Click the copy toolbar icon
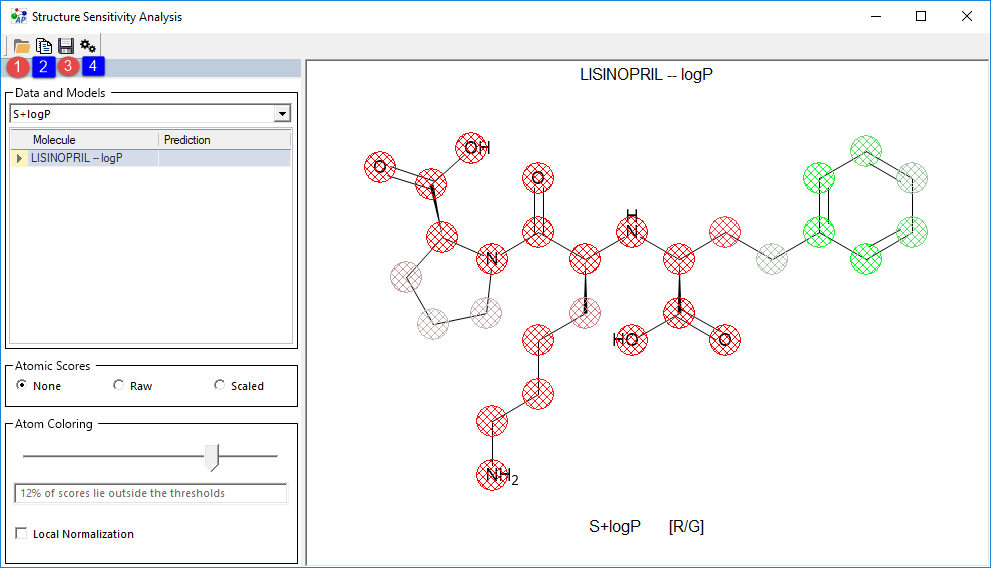 tap(44, 46)
